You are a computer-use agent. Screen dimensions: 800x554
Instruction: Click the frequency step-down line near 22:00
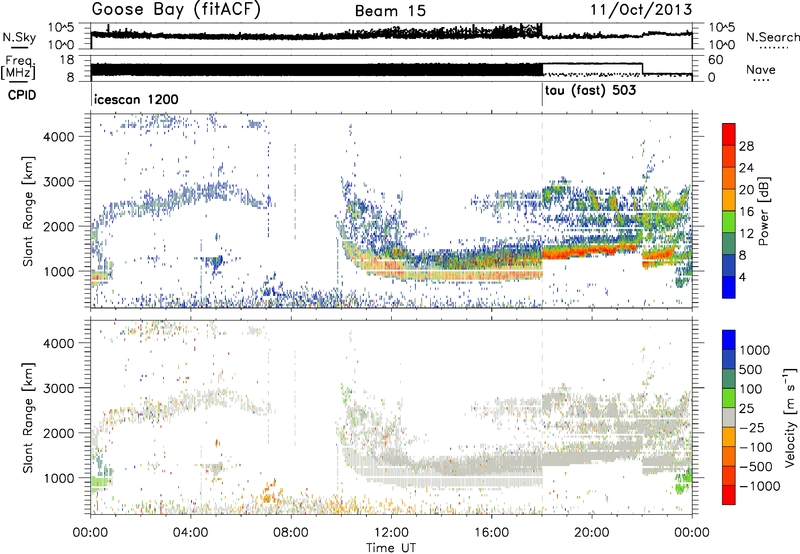642,69
